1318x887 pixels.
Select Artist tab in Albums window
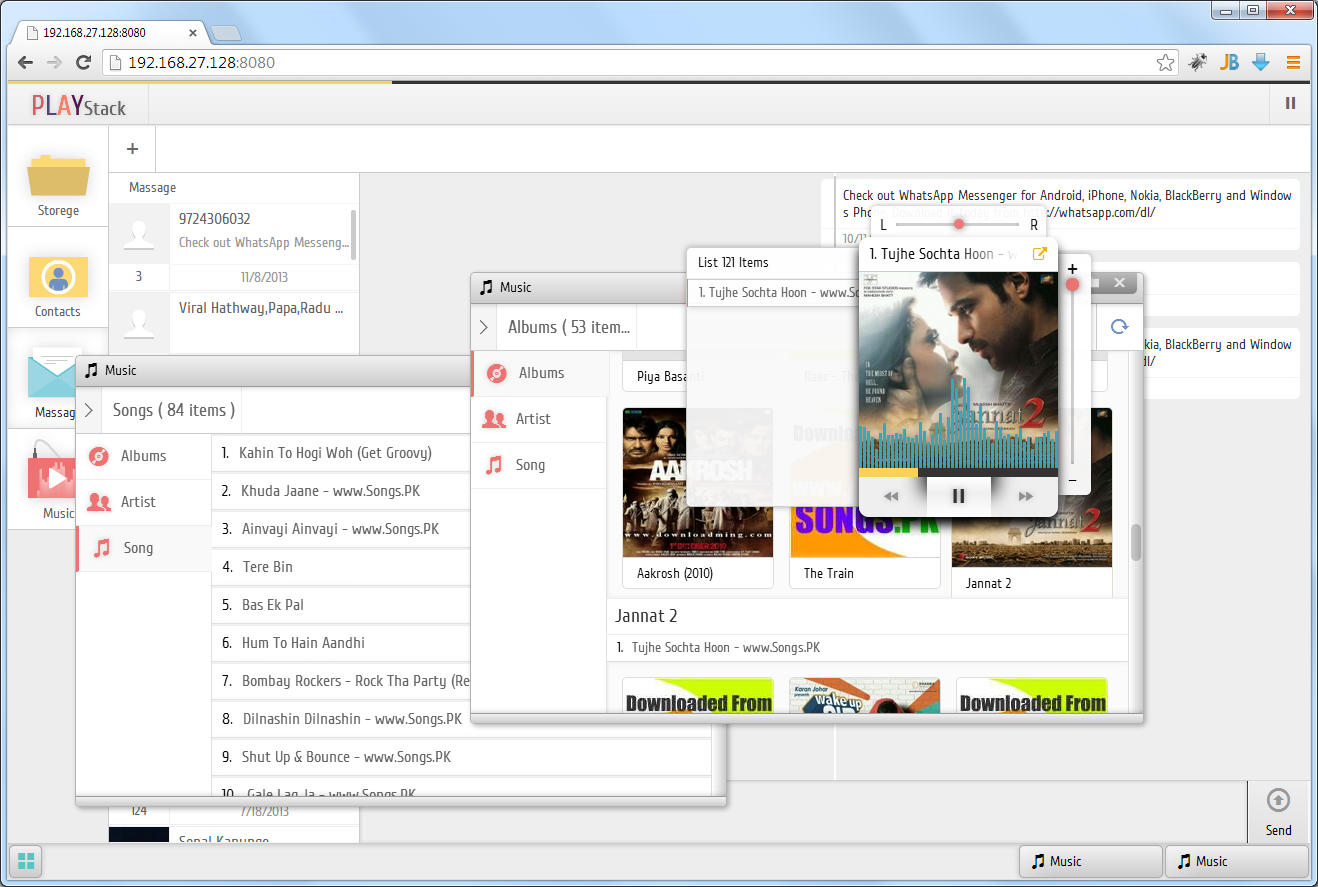point(540,419)
